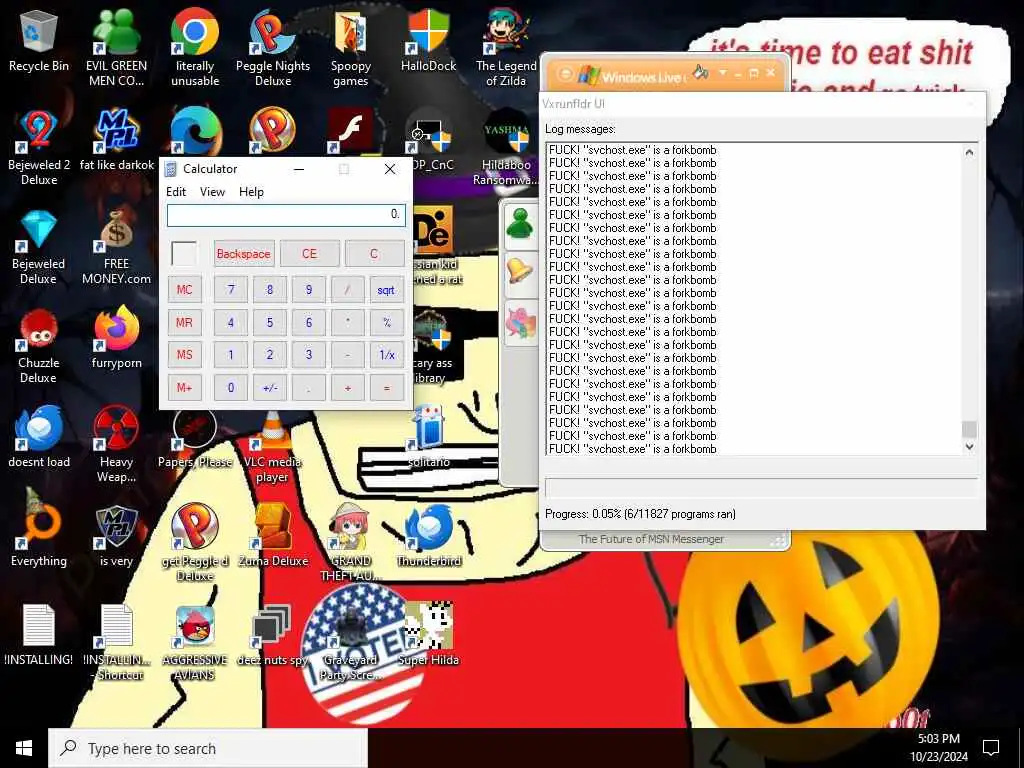
Task: Click the green buddy icon in Messenger sidebar
Action: point(520,225)
